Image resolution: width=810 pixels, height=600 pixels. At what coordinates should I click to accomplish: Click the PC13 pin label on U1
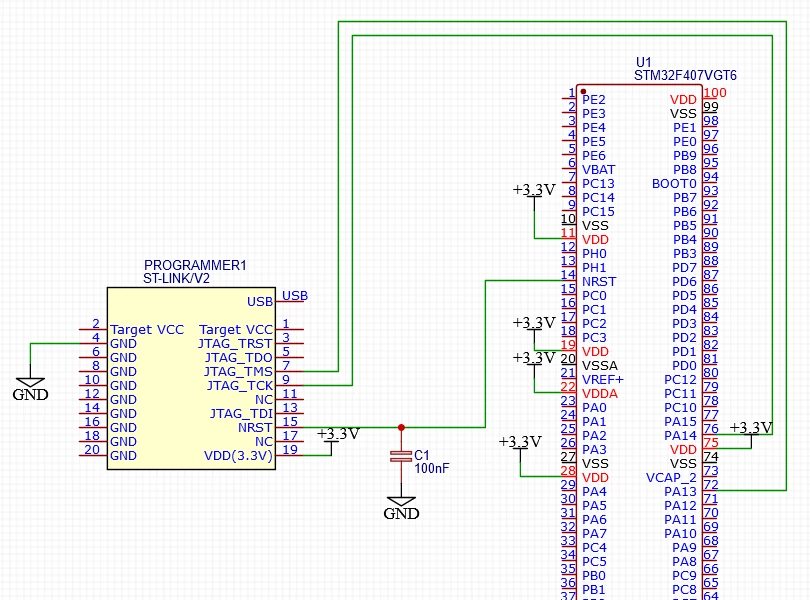coord(598,183)
